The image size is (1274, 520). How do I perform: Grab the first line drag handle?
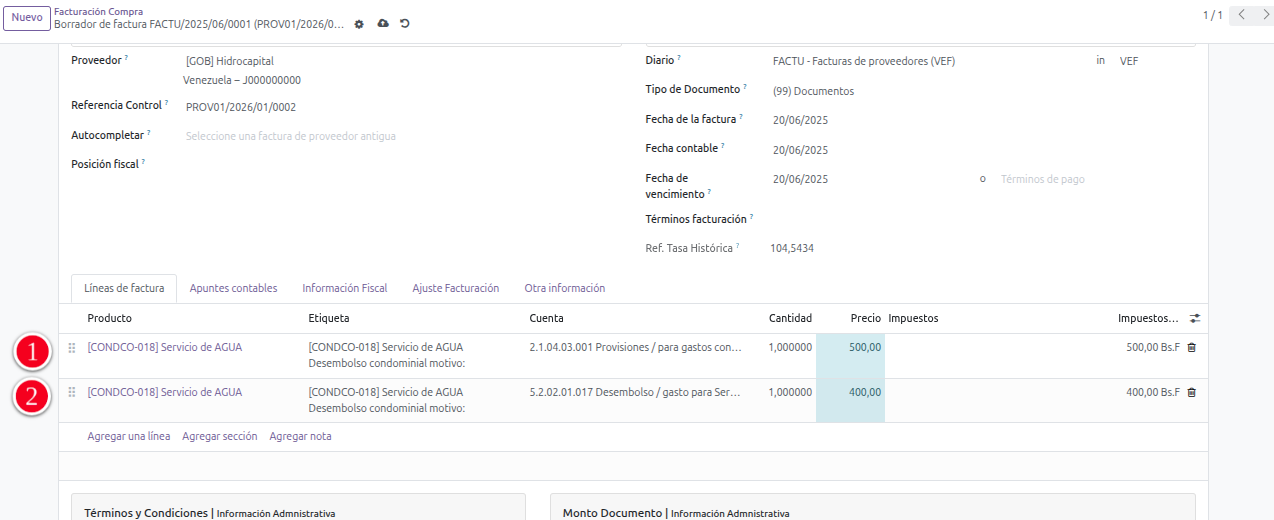[x=71, y=348]
